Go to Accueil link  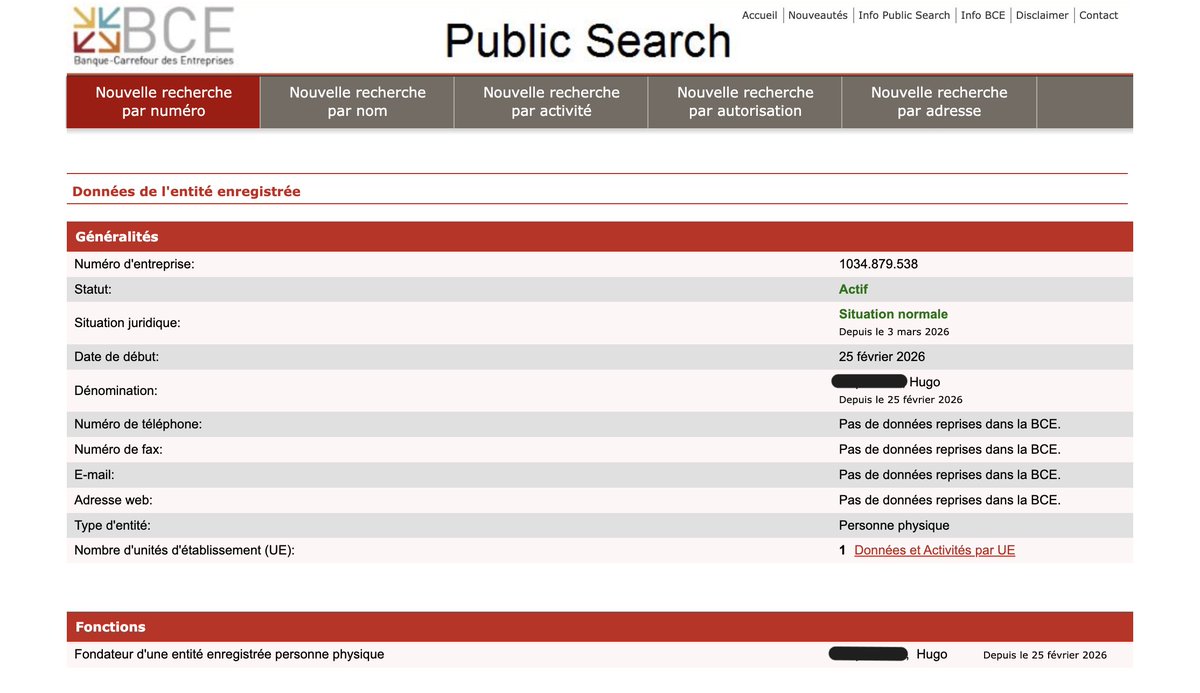(759, 15)
